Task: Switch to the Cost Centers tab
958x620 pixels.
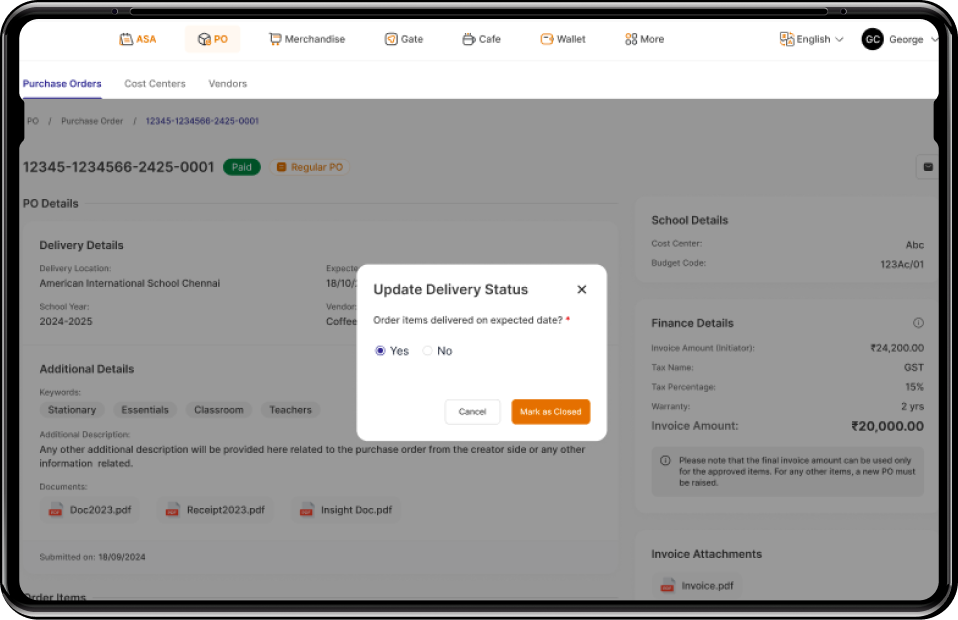Action: 155,84
